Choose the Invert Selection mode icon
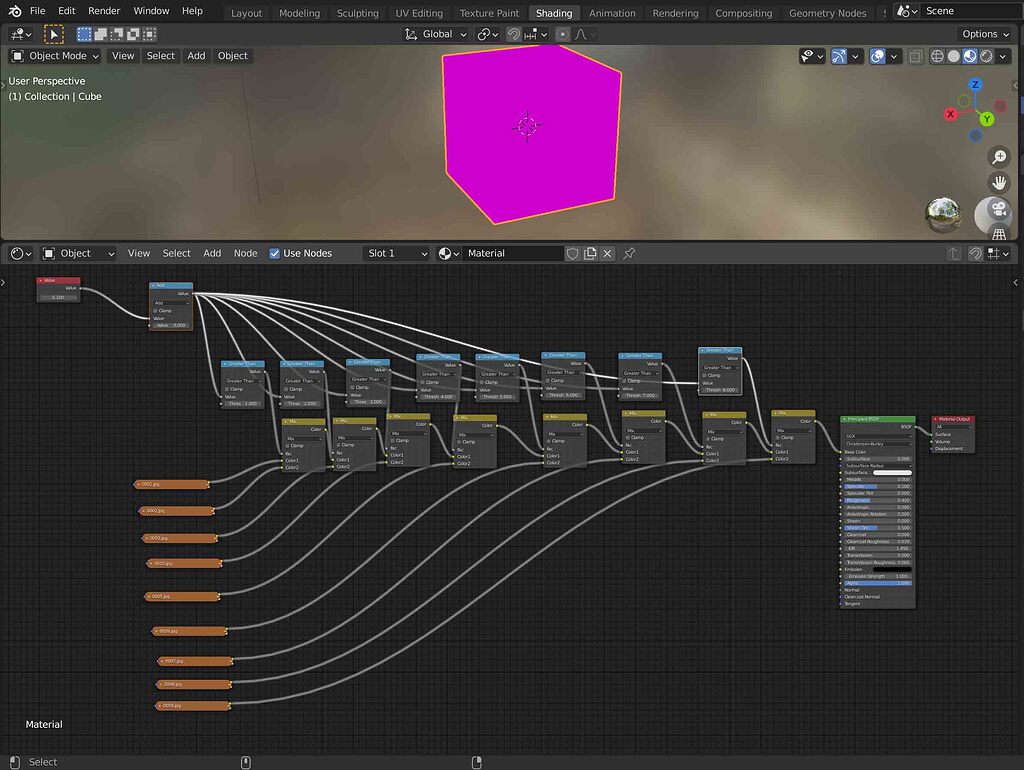Viewport: 1024px width, 770px height. click(x=133, y=34)
